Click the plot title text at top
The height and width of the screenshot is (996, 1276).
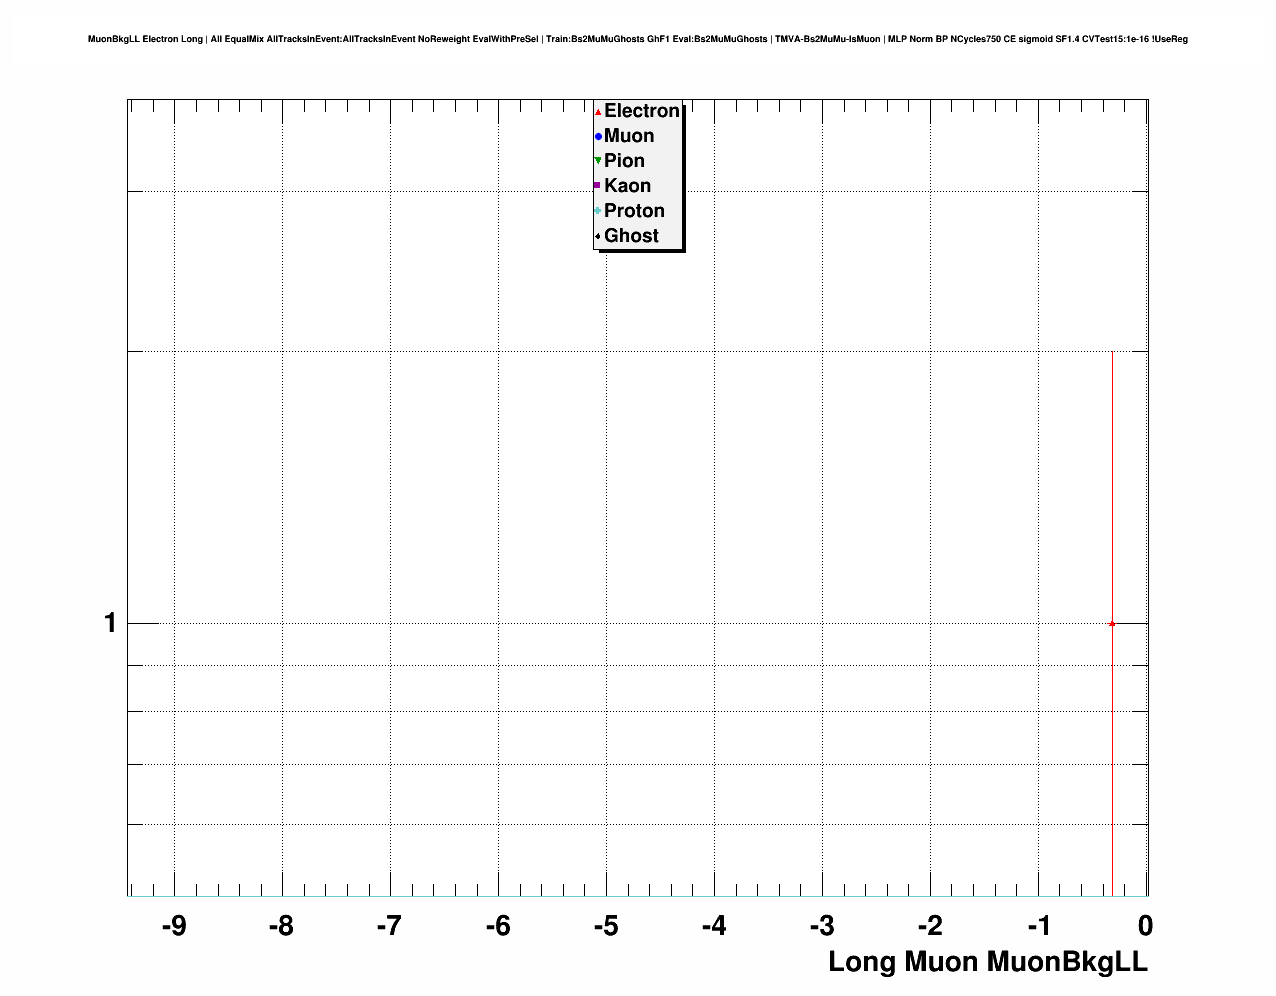pyautogui.click(x=638, y=39)
